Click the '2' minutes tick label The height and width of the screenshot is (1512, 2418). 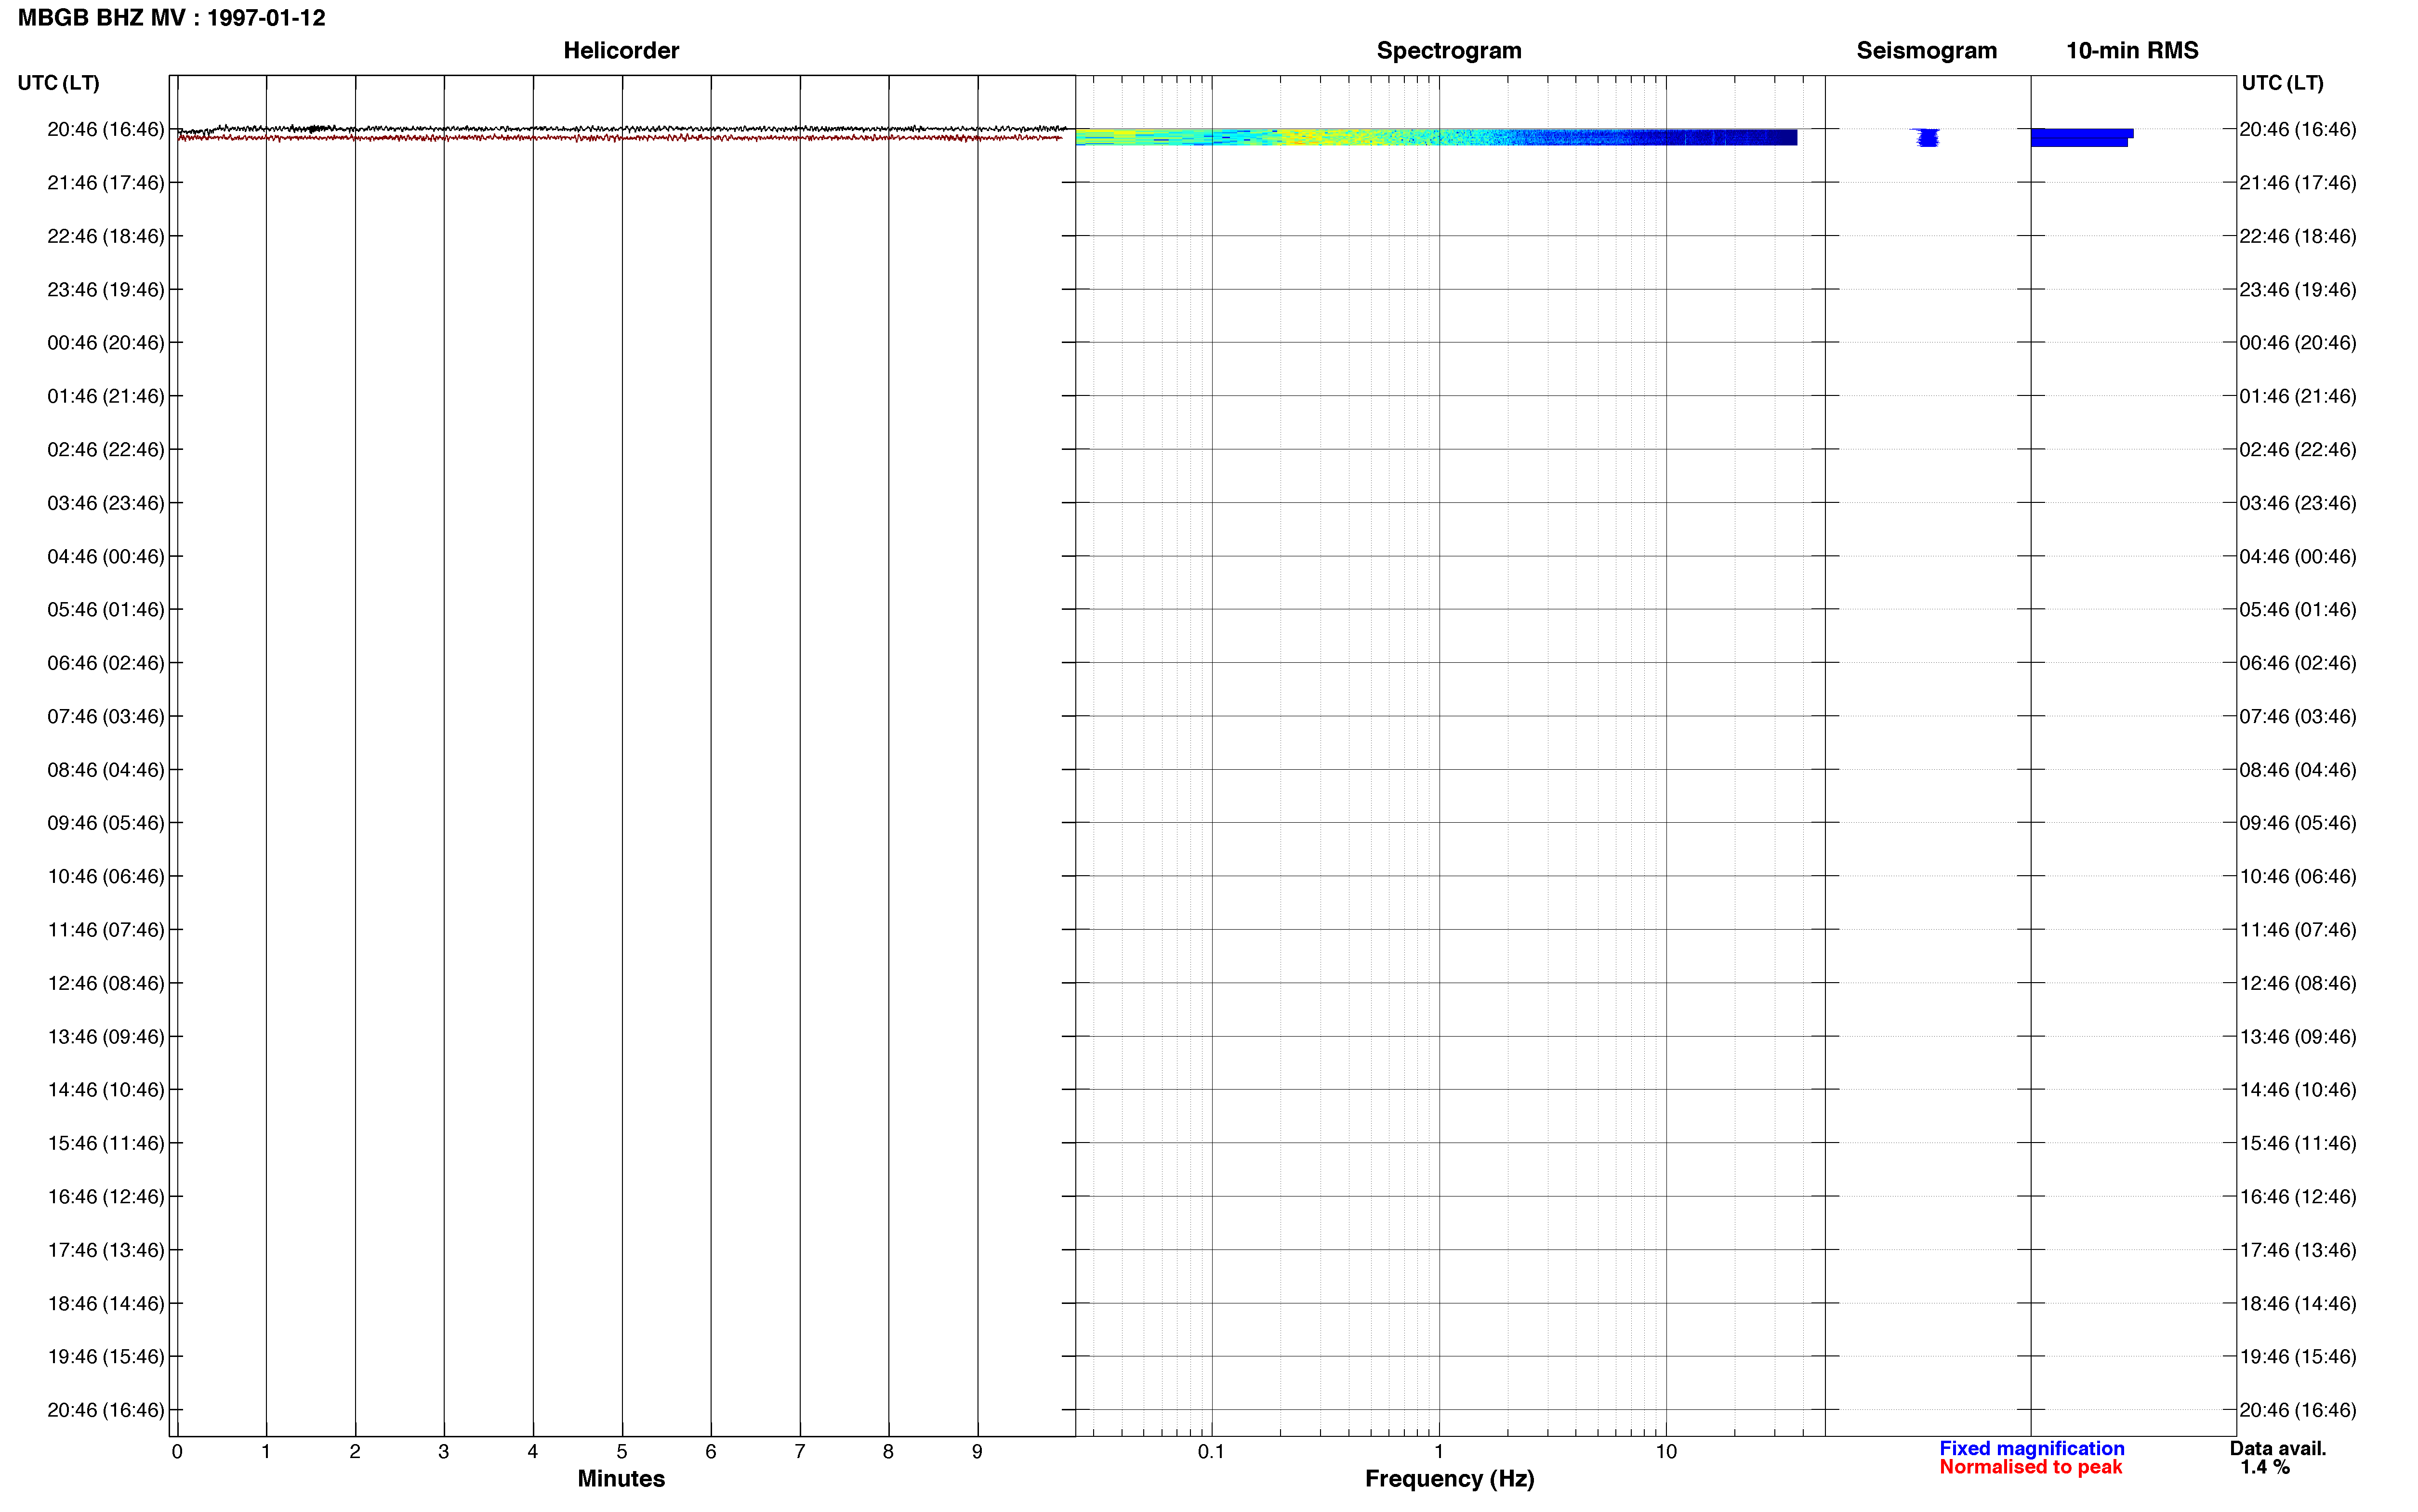(x=355, y=1452)
